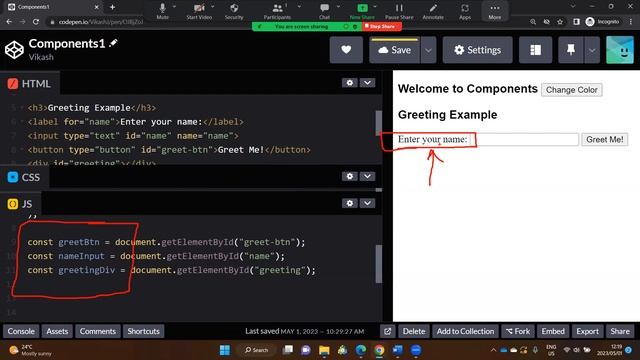Open the Export menu

coord(587,331)
